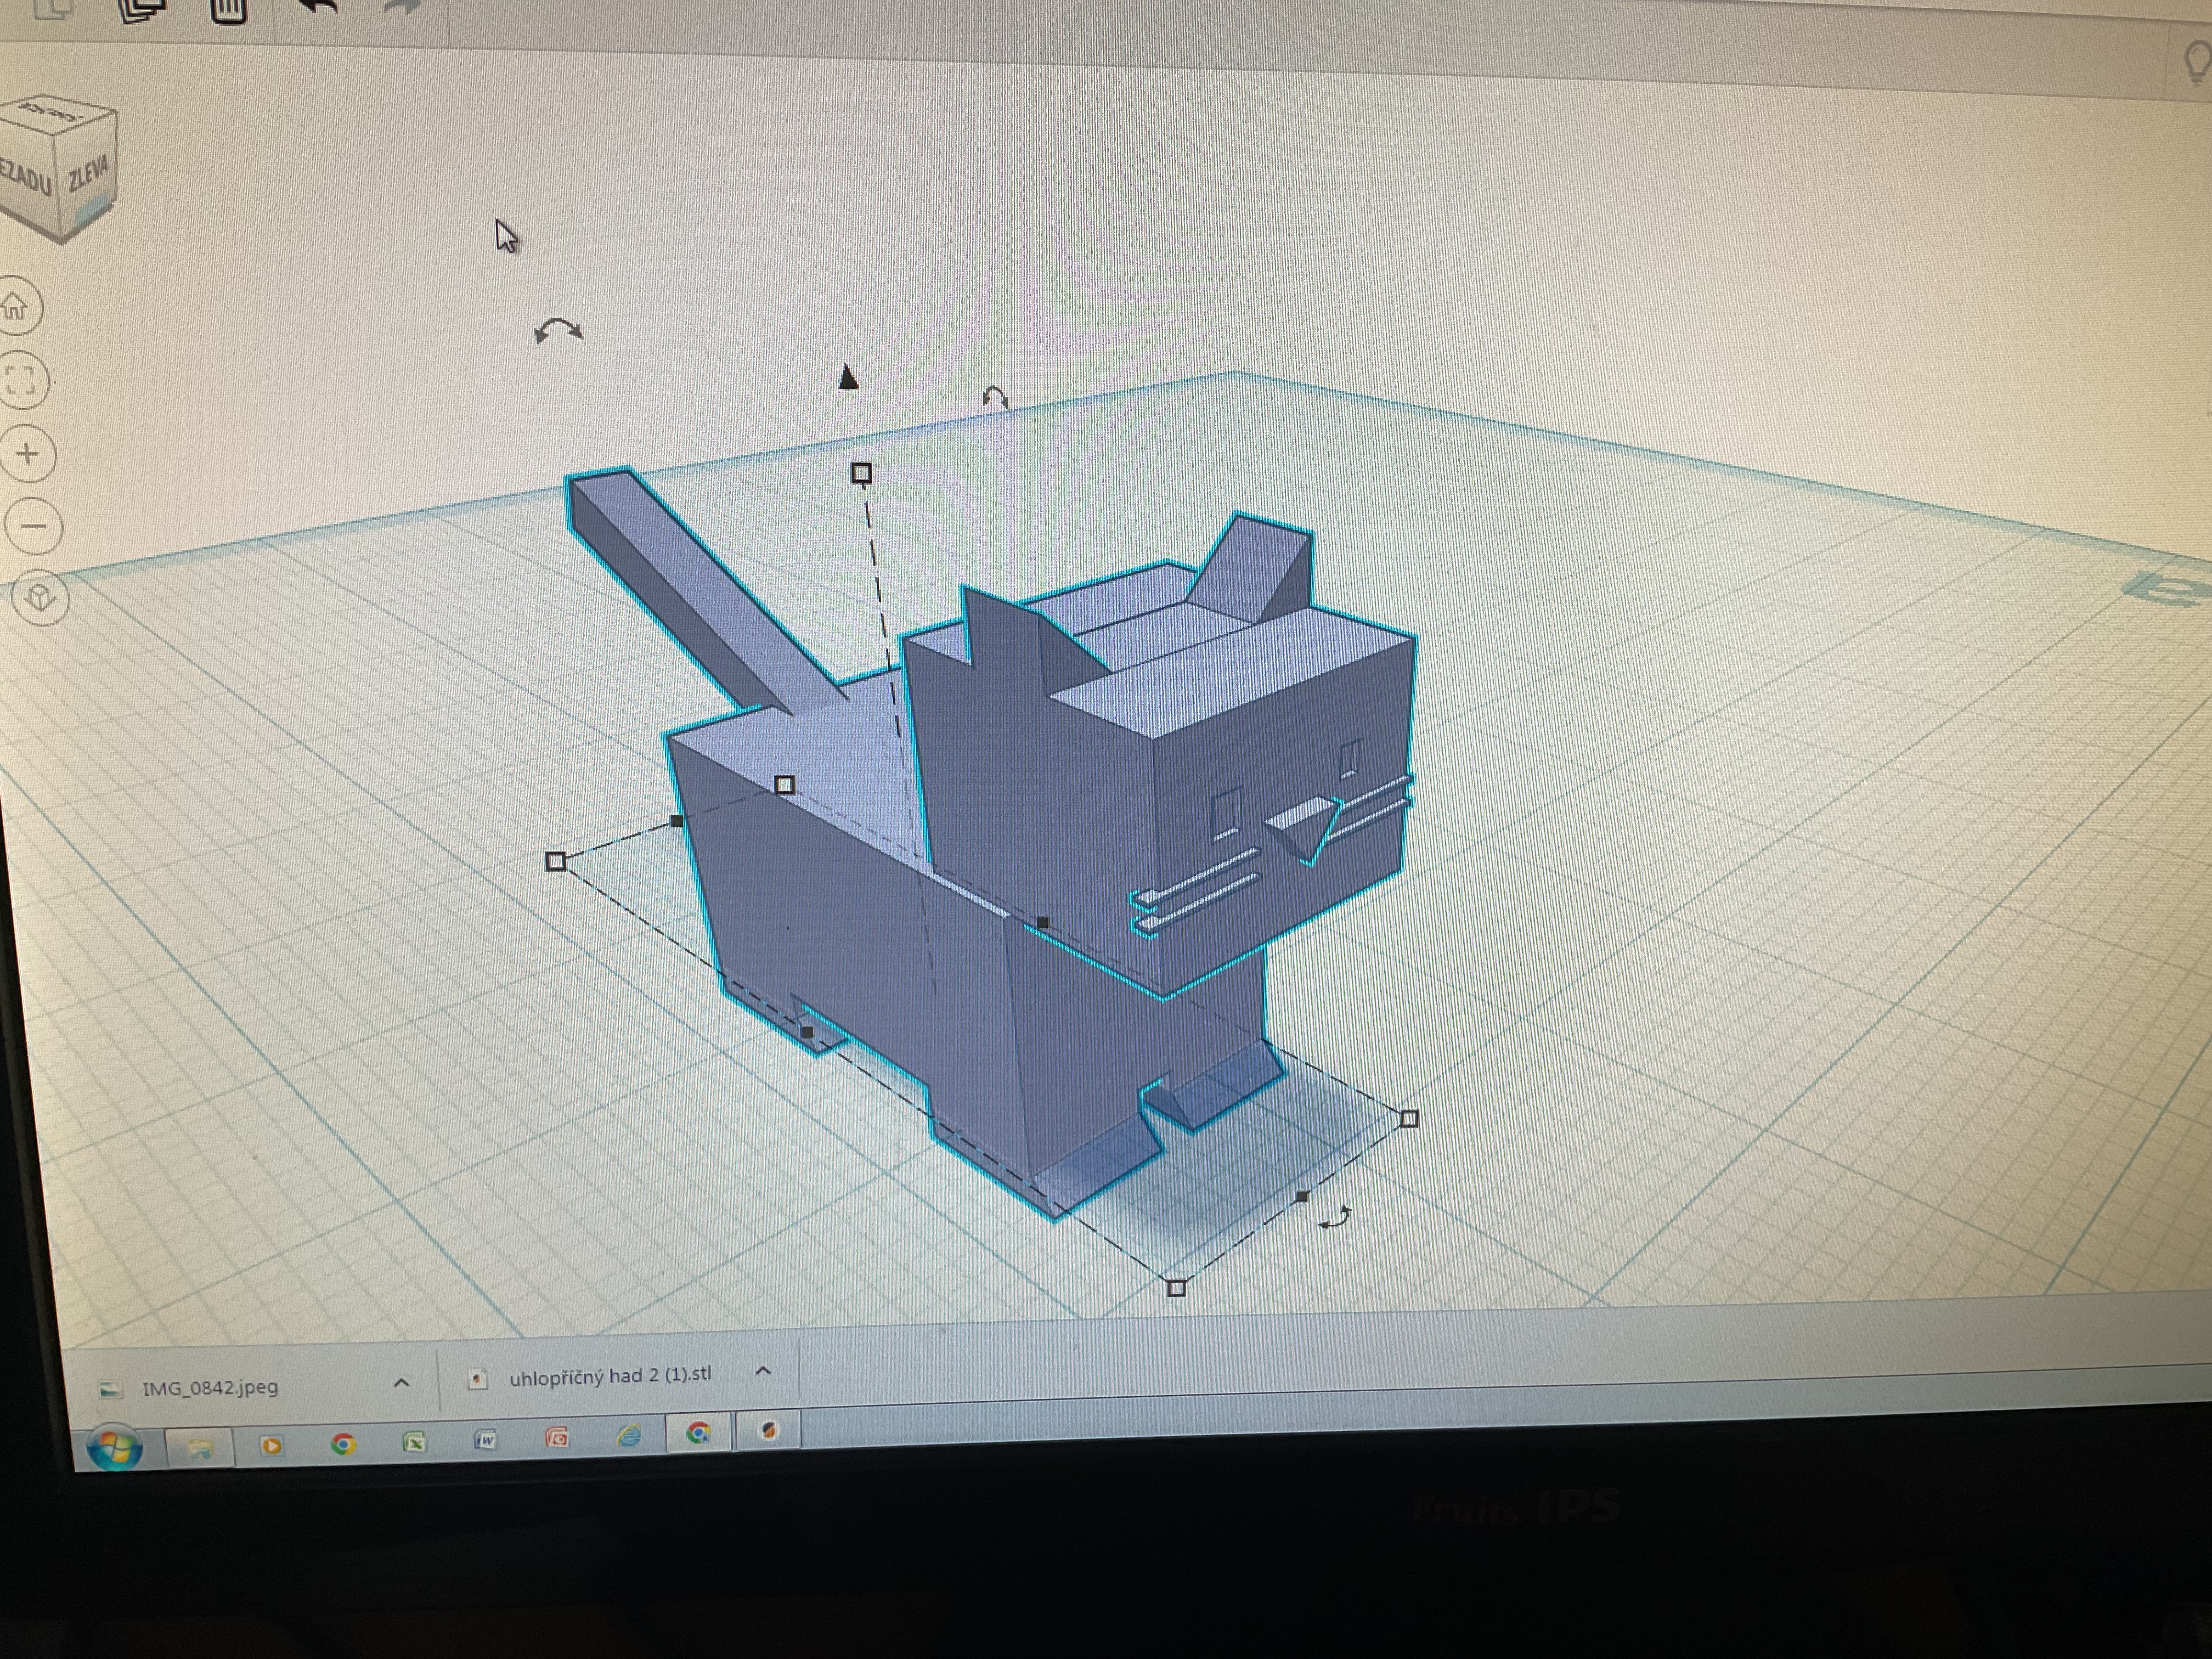Select the white corner handle at right
The width and height of the screenshot is (2212, 1659).
(1409, 1118)
